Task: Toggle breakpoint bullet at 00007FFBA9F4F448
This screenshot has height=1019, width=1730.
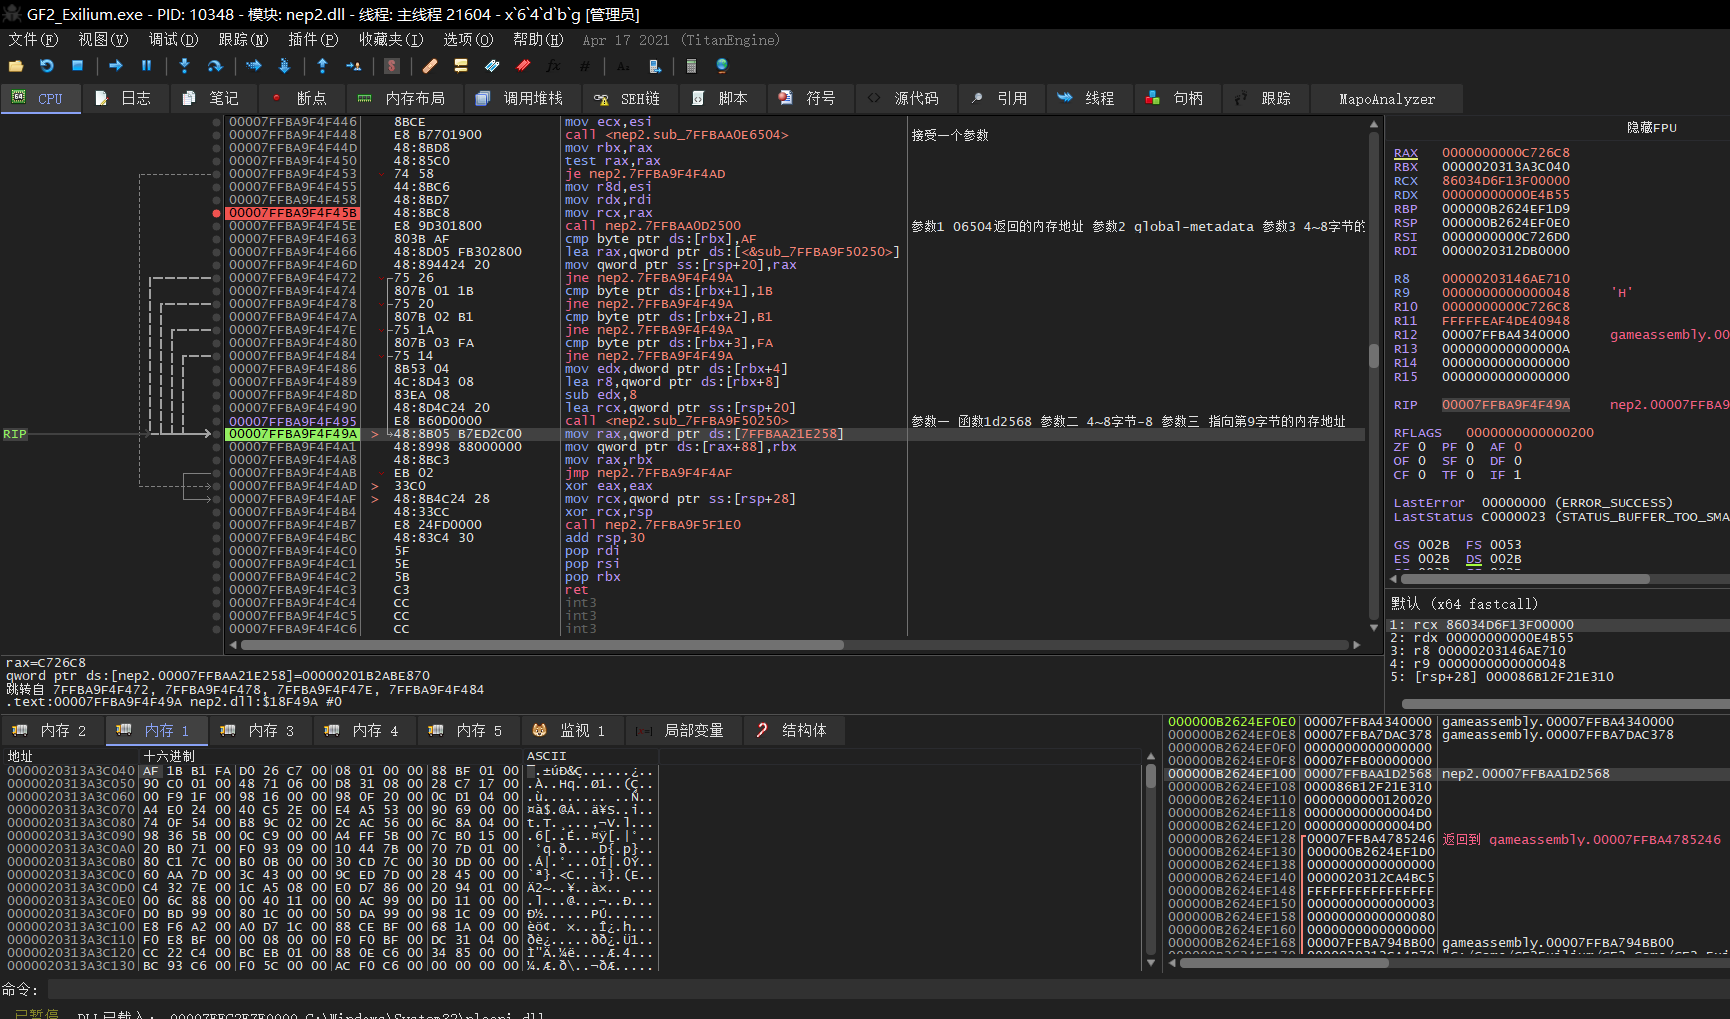Action: [217, 135]
